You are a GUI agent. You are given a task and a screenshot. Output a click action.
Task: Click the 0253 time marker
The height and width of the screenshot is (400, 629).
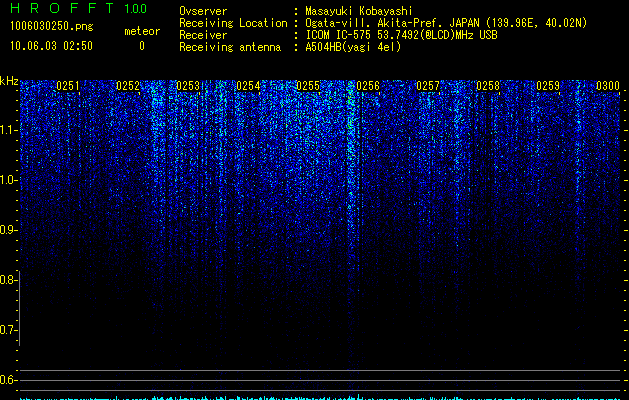point(188,86)
